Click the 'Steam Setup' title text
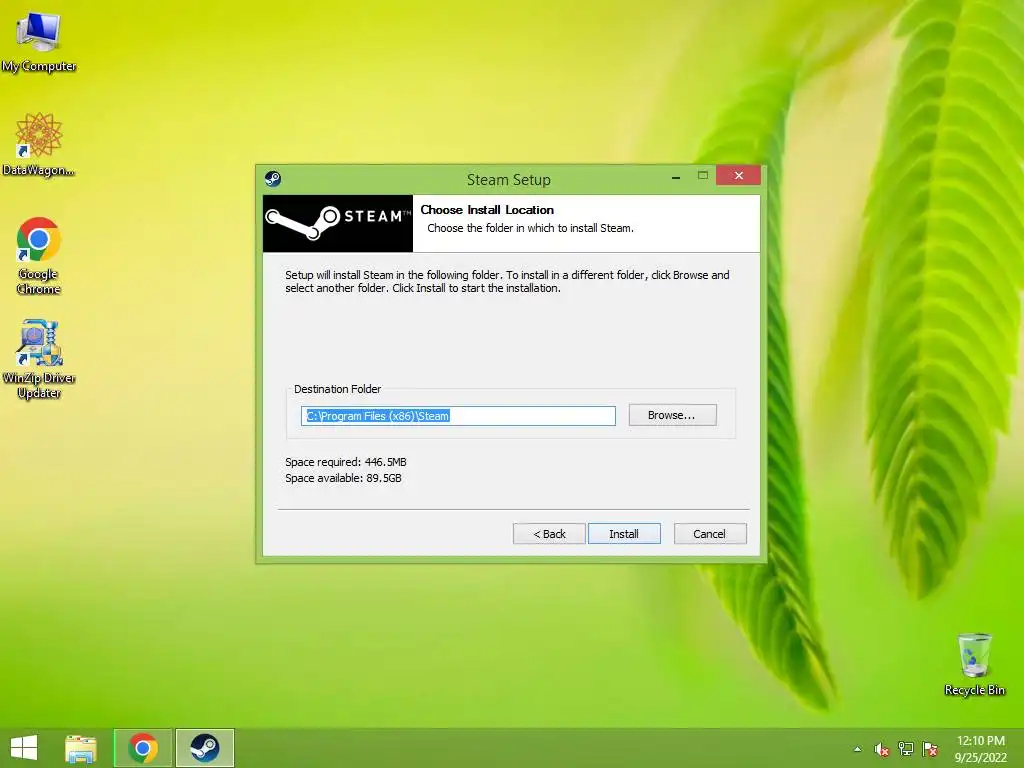Screen dimensions: 1024x768 click(509, 180)
